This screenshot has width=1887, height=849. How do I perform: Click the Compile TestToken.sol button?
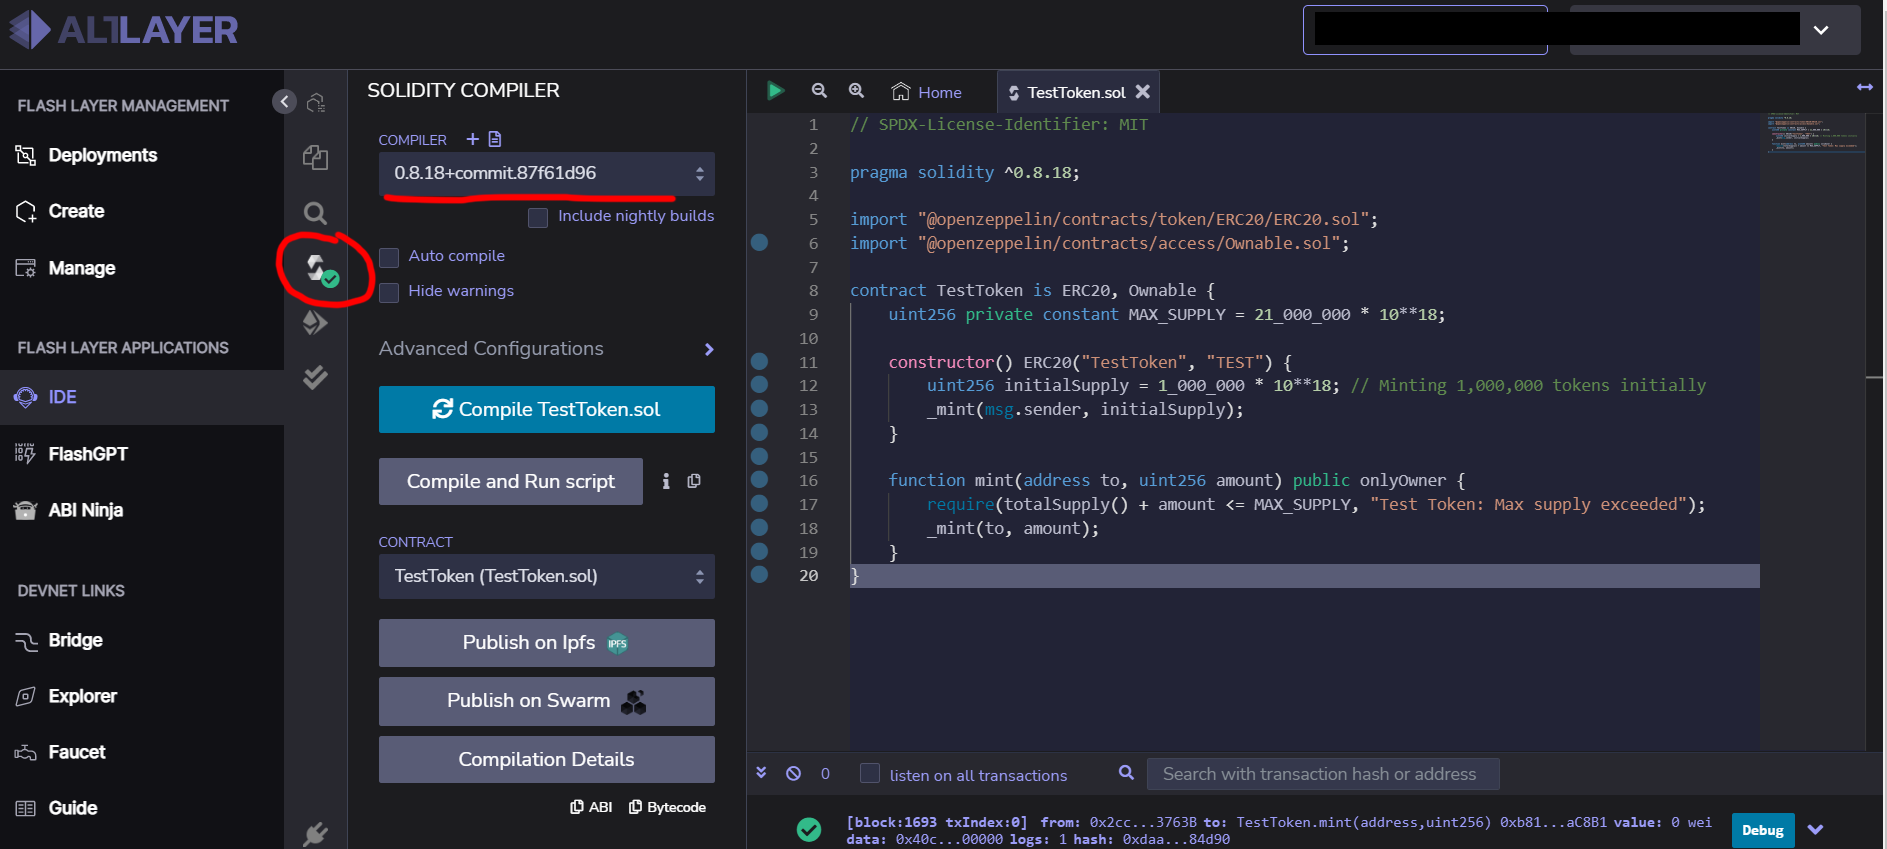coord(546,410)
